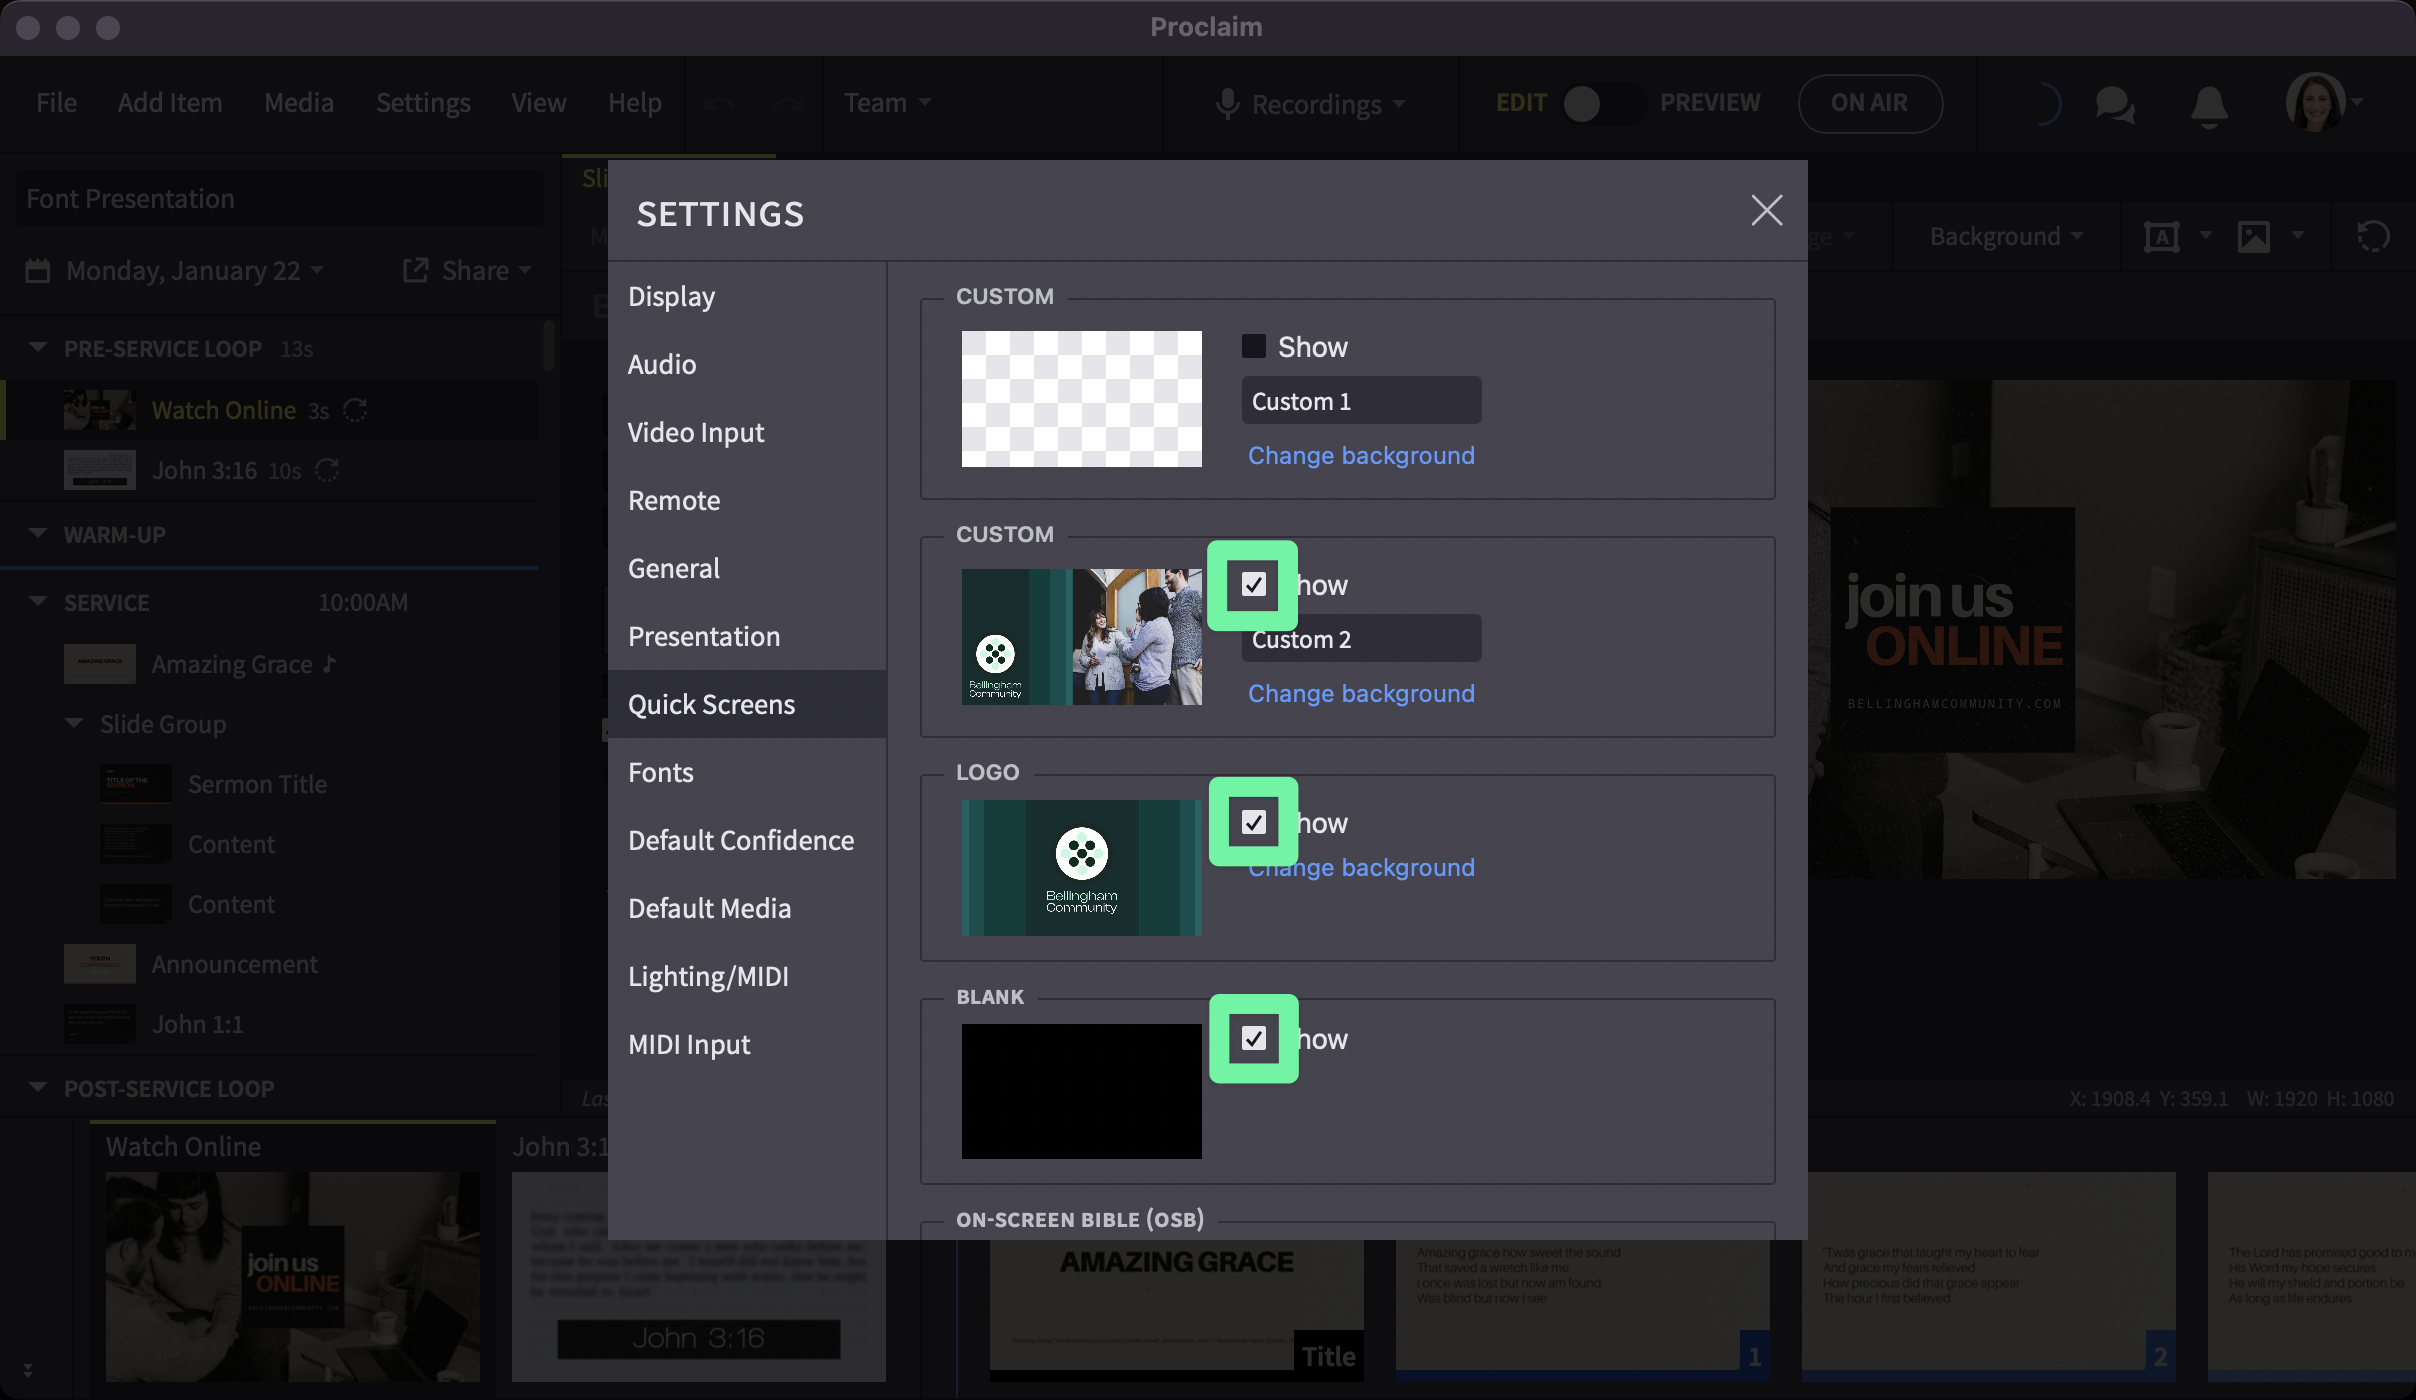Select Display settings tab
This screenshot has width=2416, height=1400.
point(746,296)
